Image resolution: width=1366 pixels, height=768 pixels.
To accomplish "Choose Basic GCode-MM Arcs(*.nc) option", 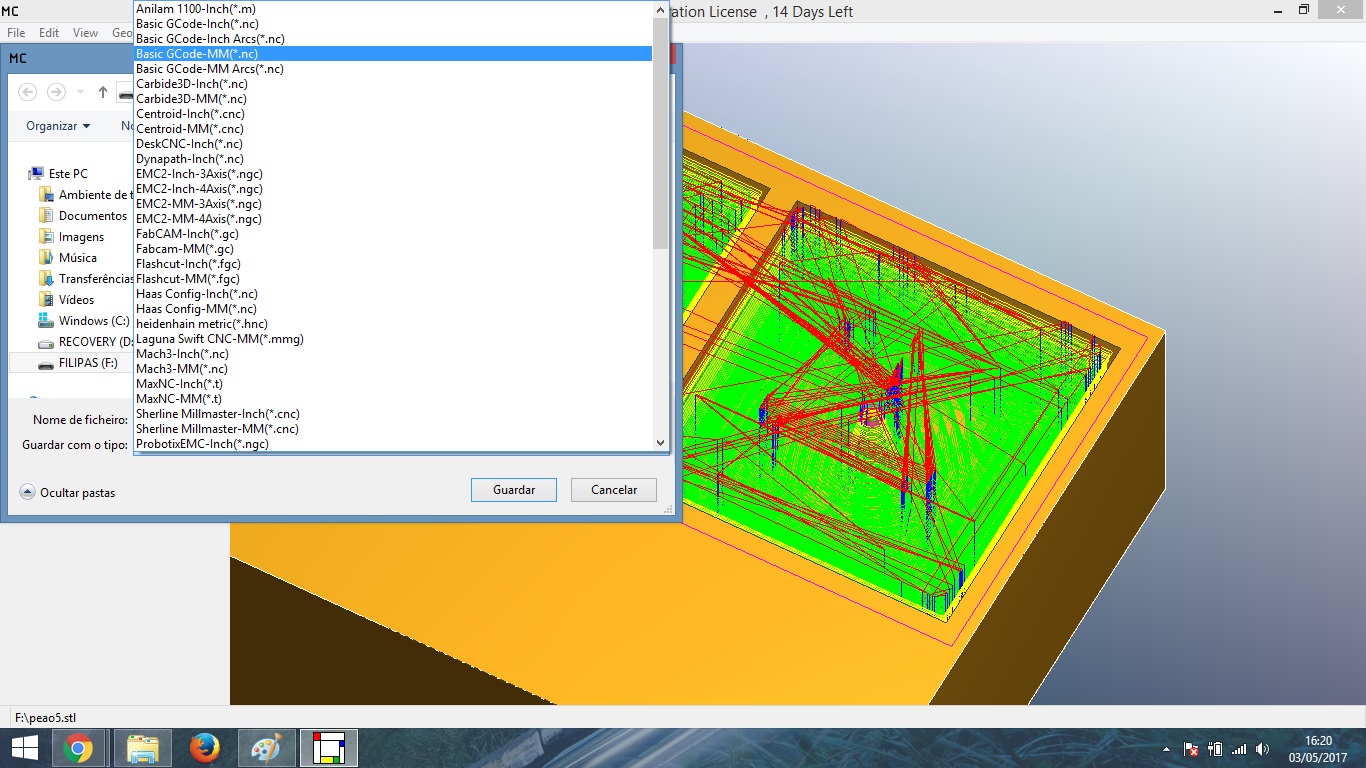I will 393,69.
